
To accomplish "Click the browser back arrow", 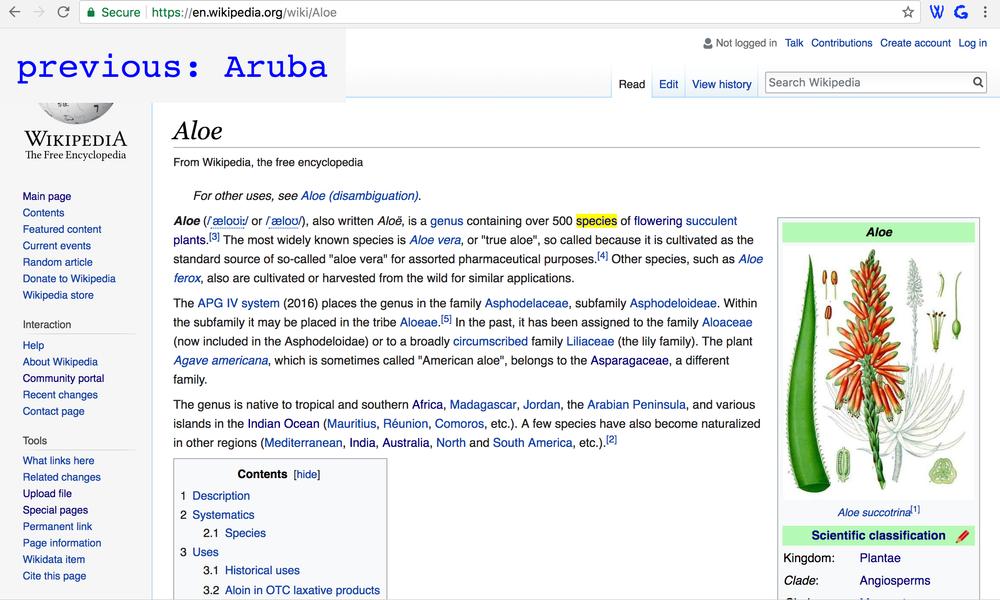I will pos(14,12).
